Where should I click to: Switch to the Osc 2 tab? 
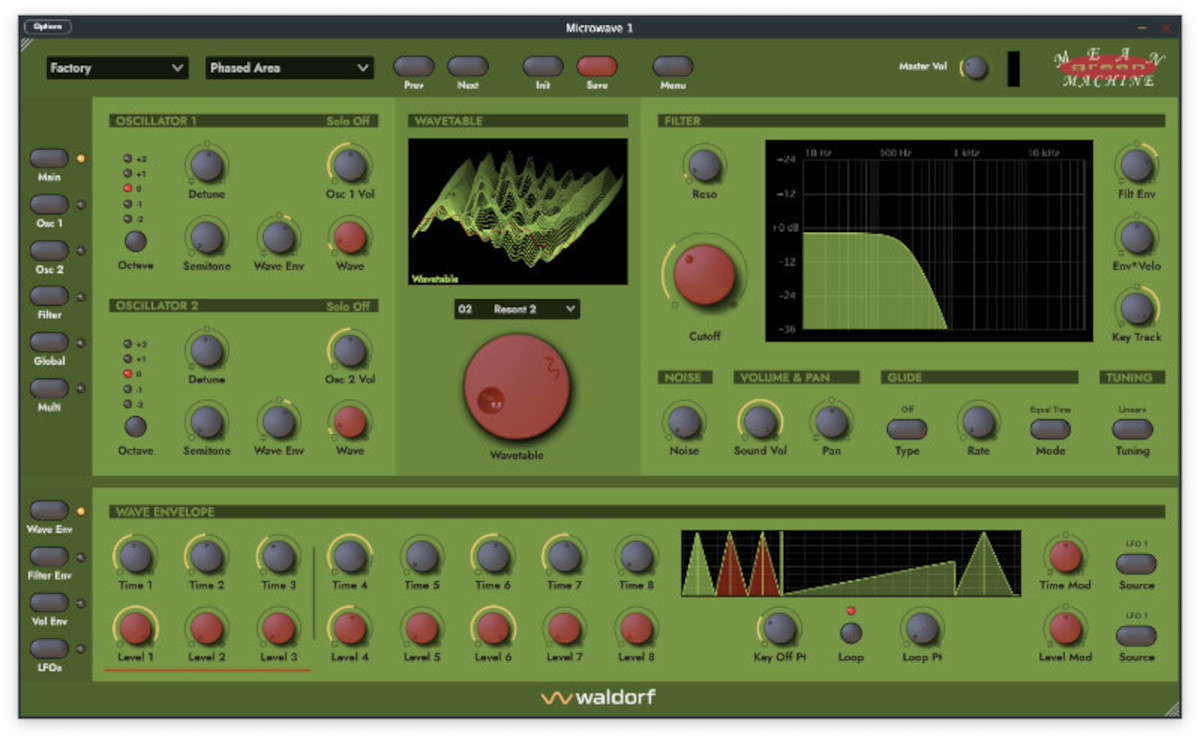pos(49,250)
